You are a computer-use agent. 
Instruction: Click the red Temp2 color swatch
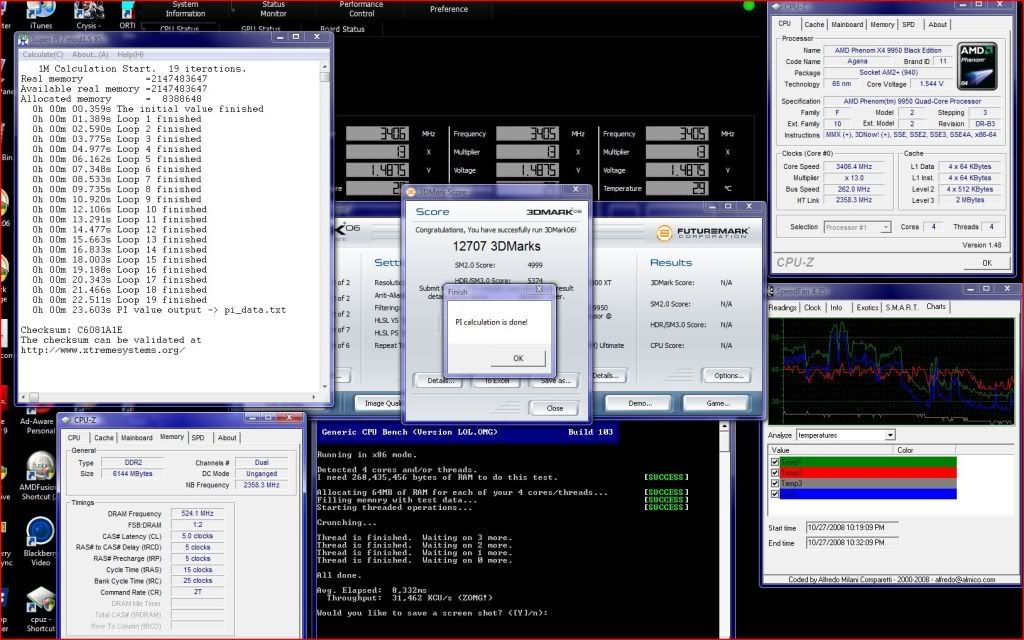pyautogui.click(x=868, y=472)
